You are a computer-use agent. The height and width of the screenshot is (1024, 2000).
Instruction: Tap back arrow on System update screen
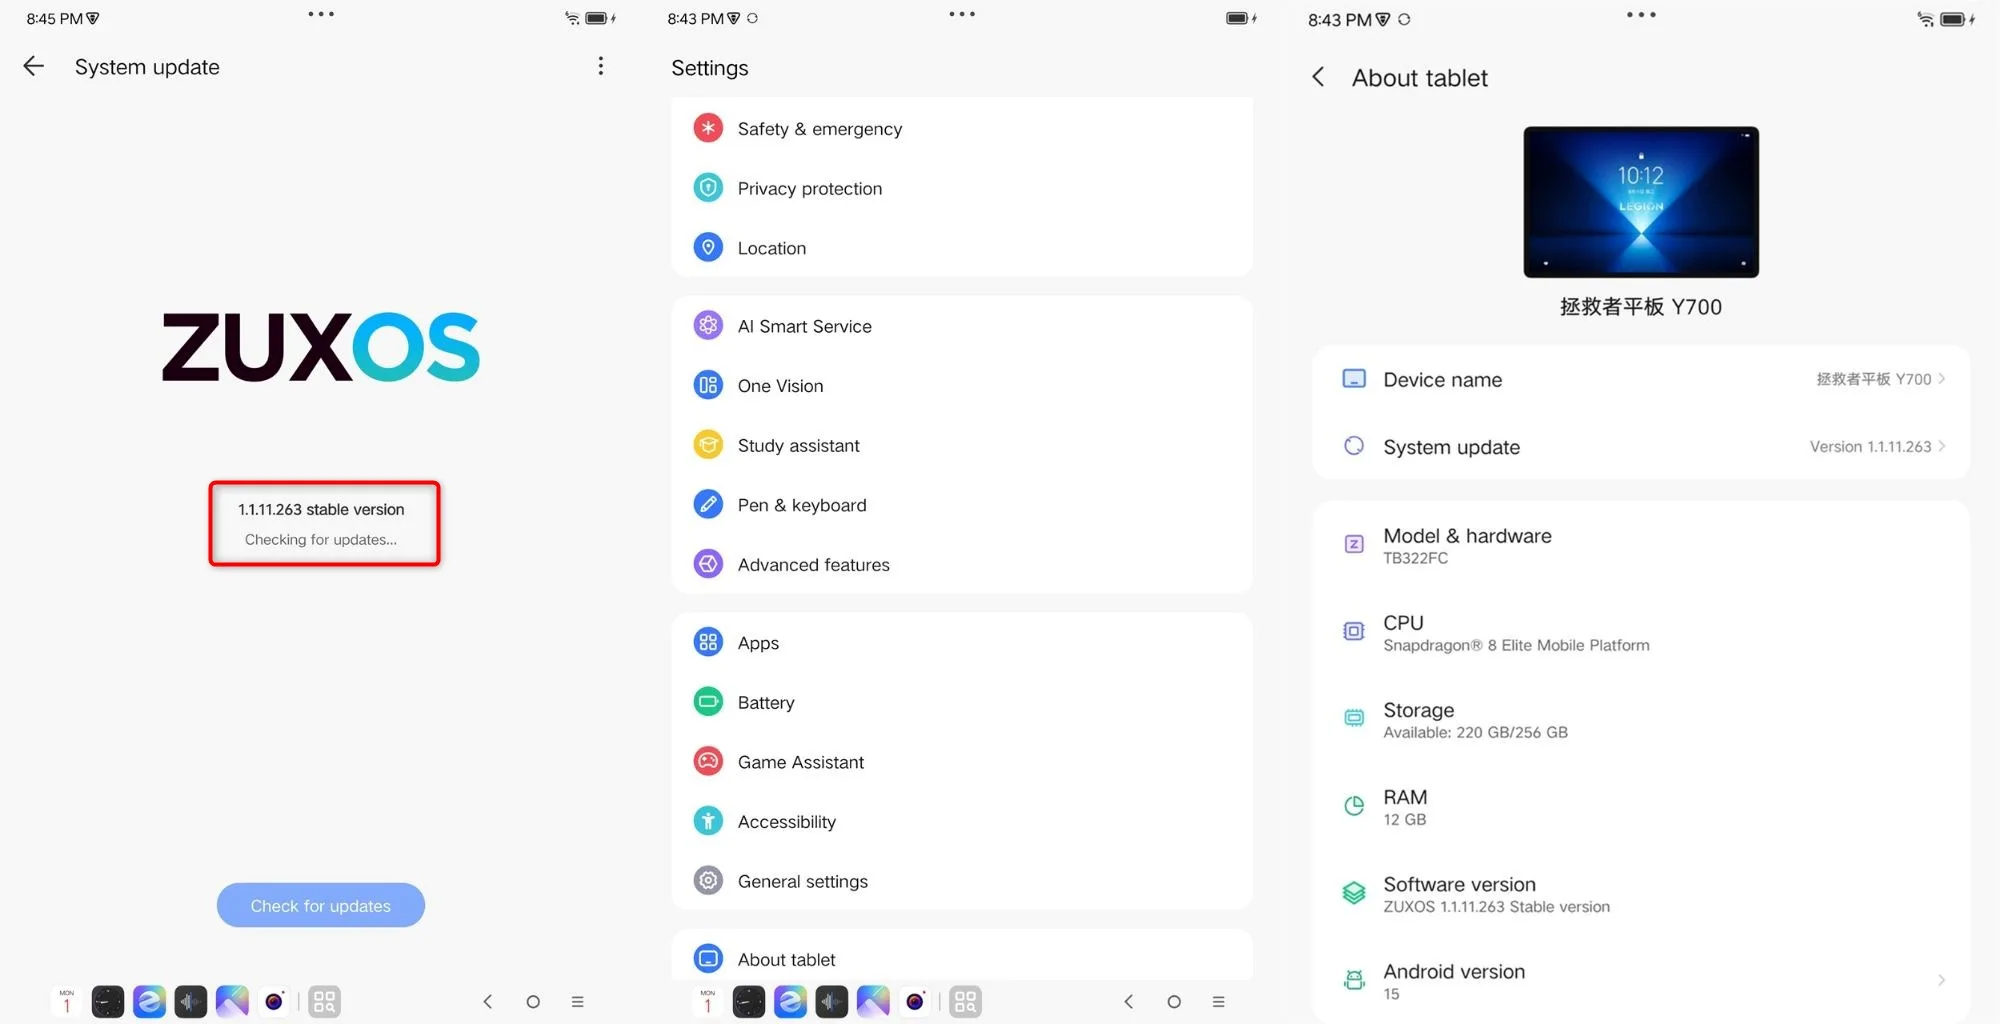(34, 66)
